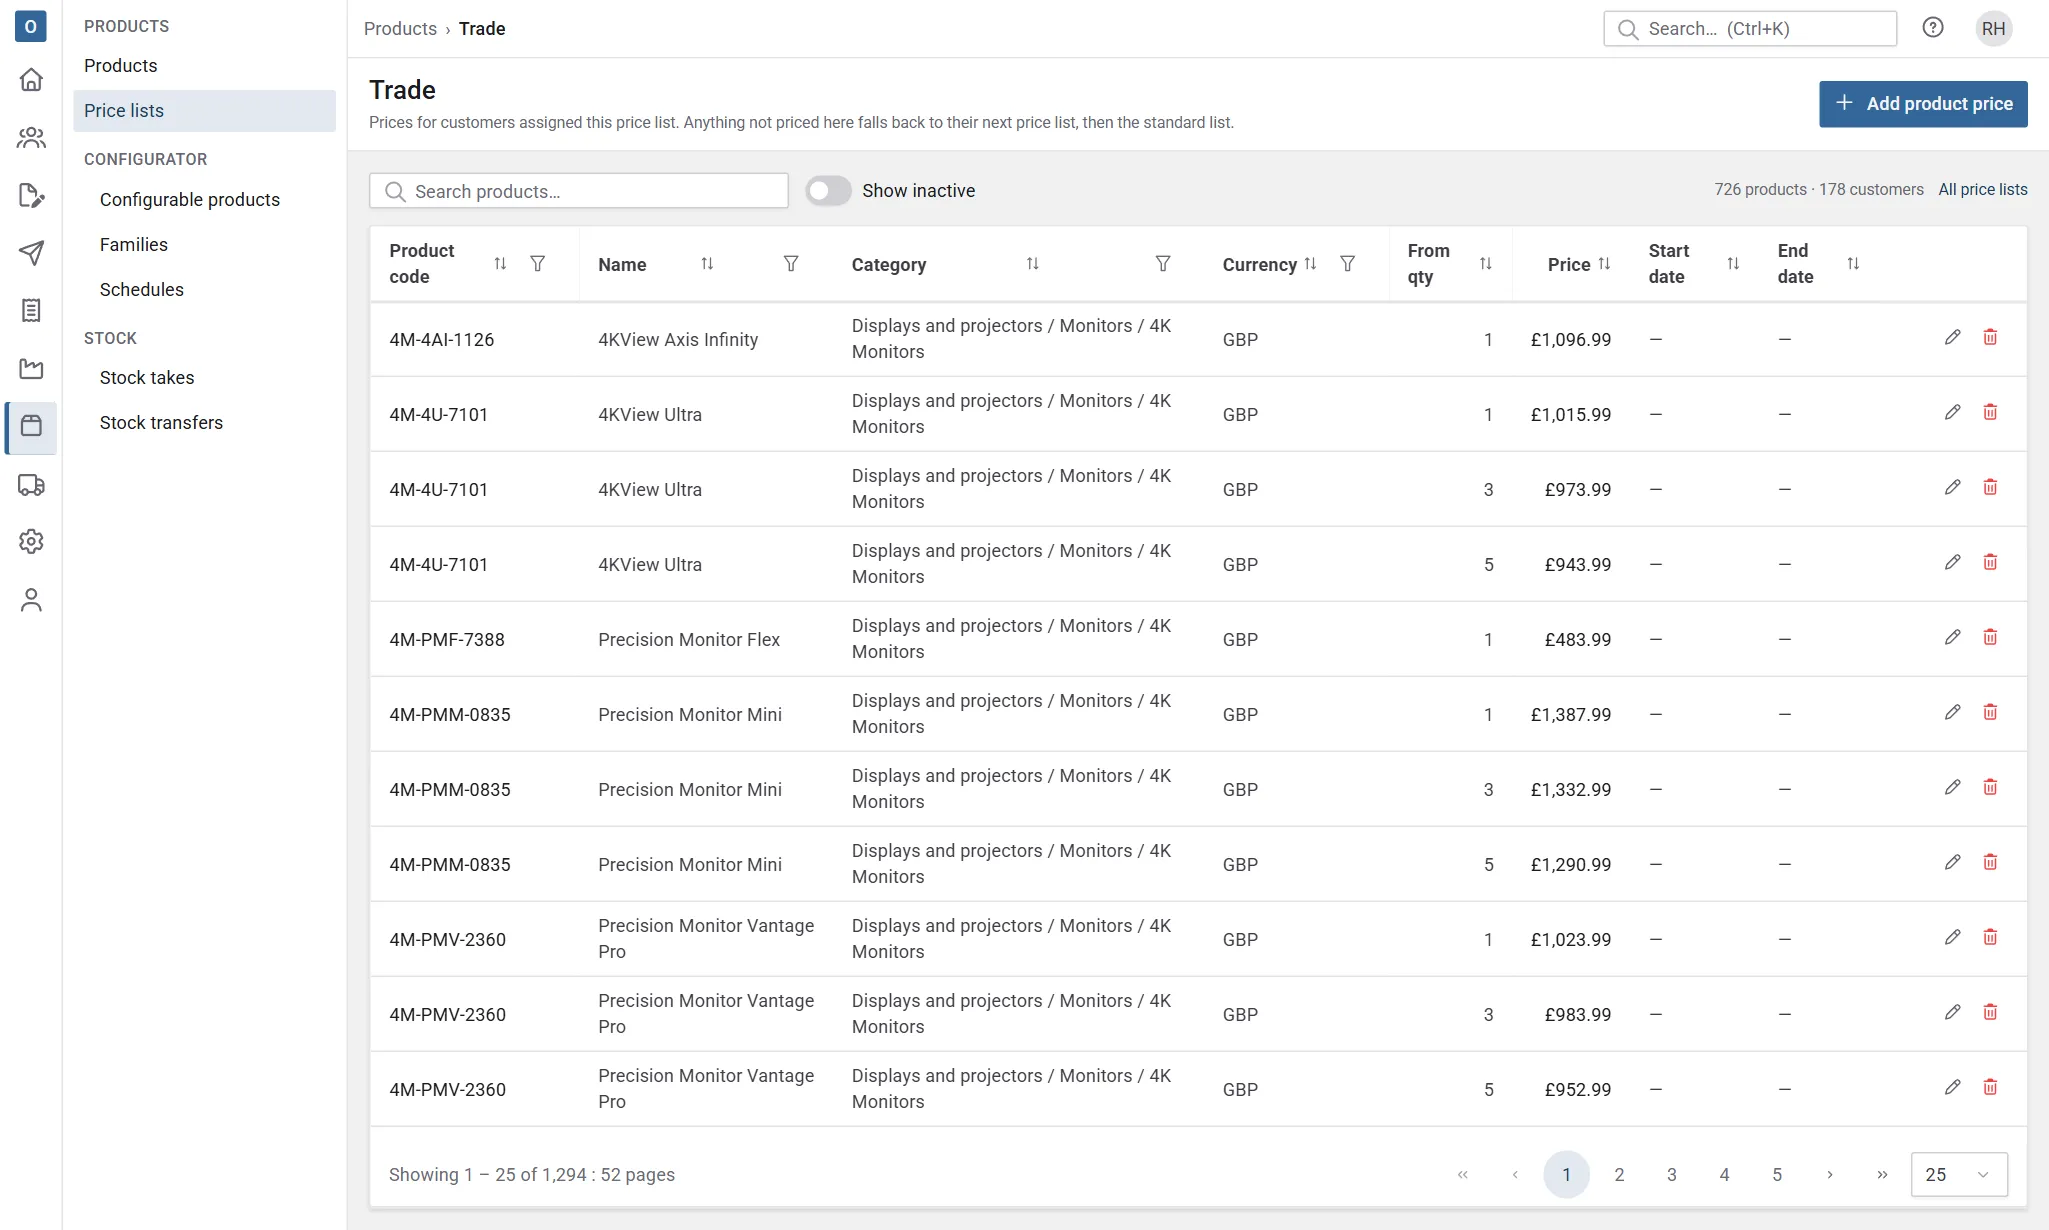Go to Products breadcrumb link

tap(400, 29)
